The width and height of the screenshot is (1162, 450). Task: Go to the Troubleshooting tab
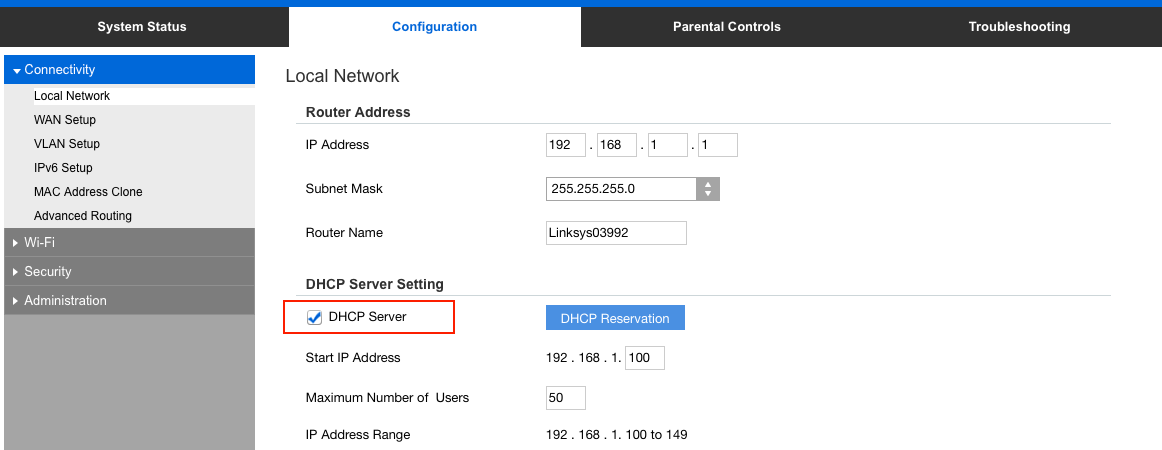tap(1019, 27)
